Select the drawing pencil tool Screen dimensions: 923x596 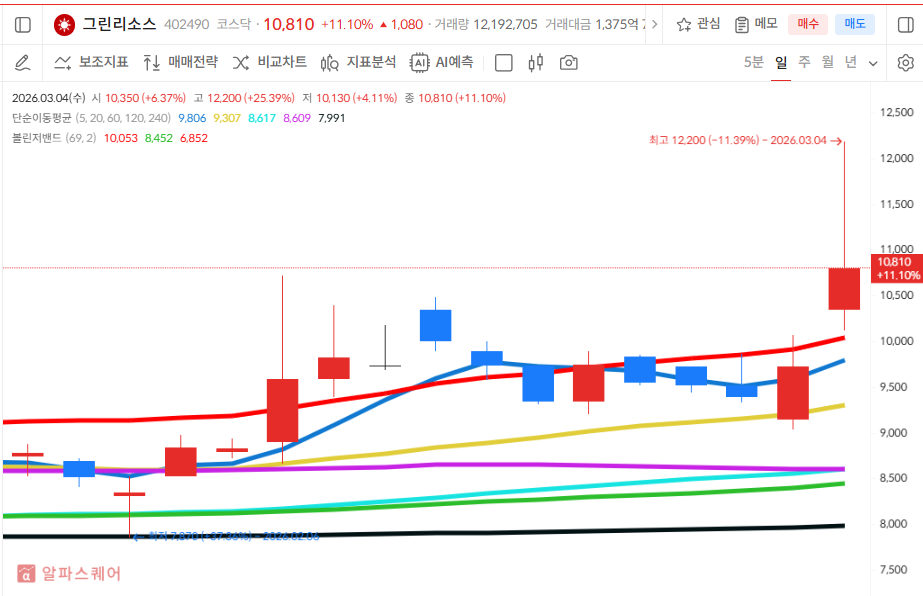tap(23, 62)
